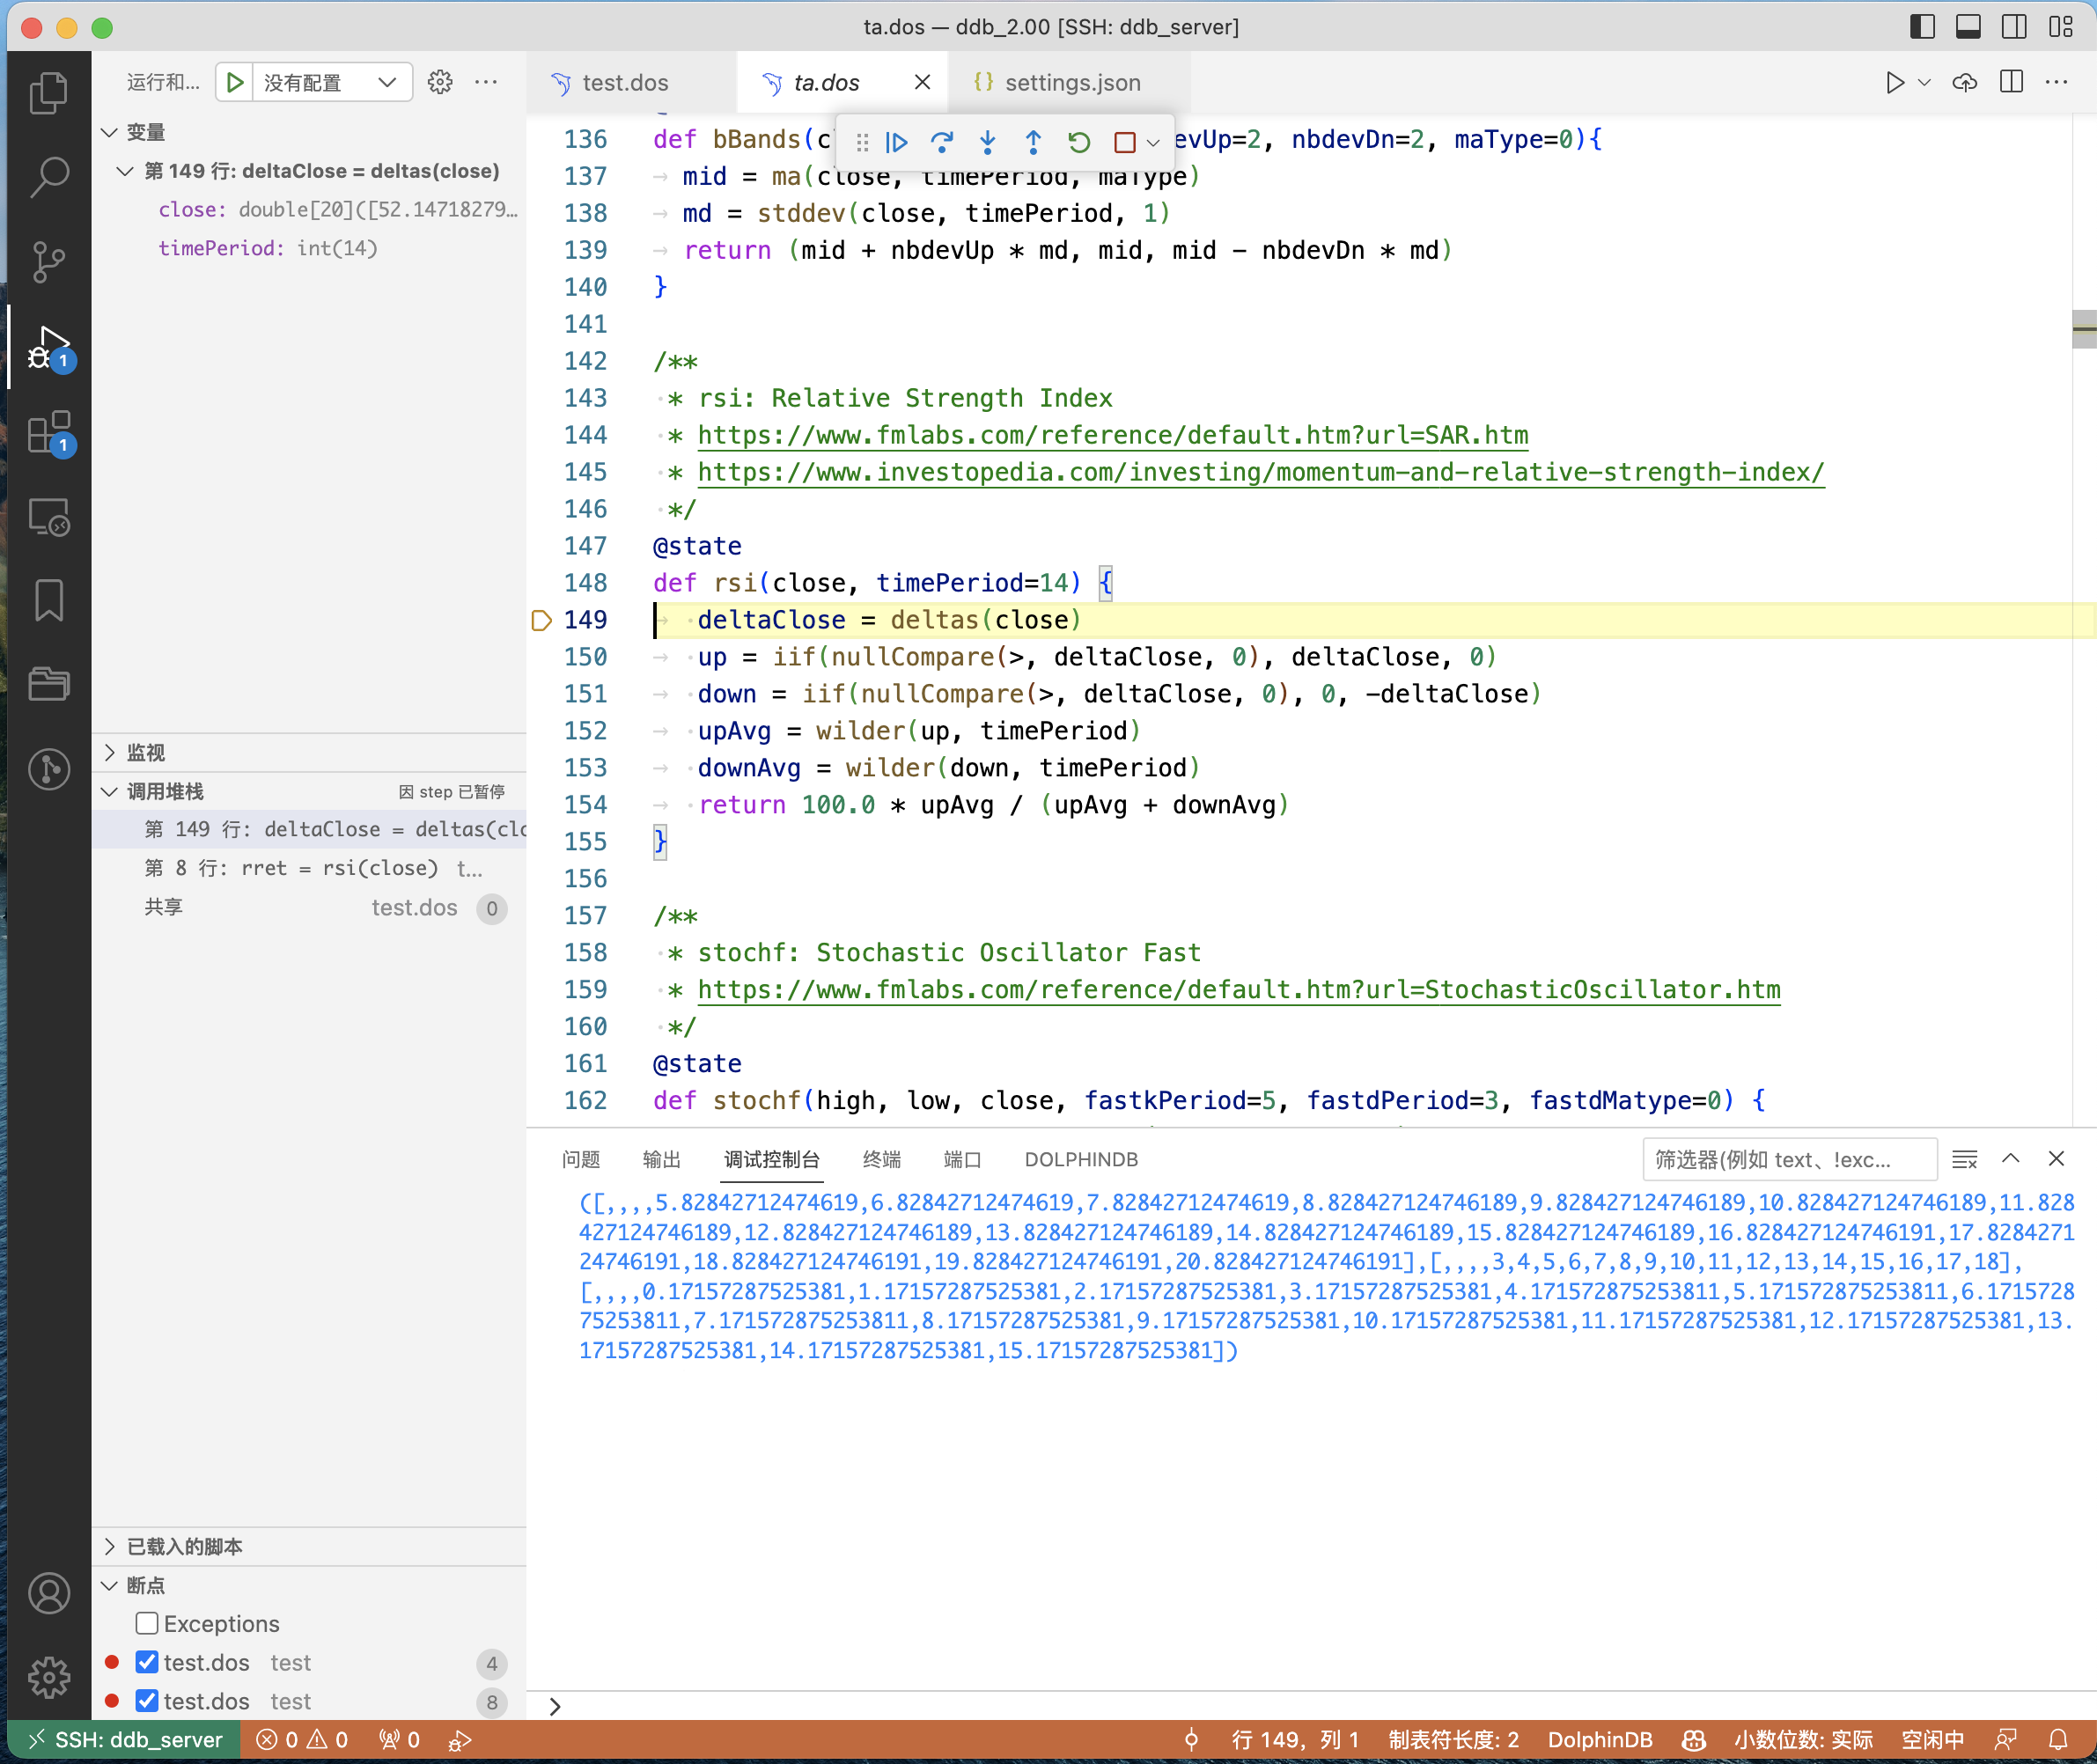This screenshot has height=1764, width=2097.
Task: Stop the debugging session
Action: click(x=1124, y=143)
